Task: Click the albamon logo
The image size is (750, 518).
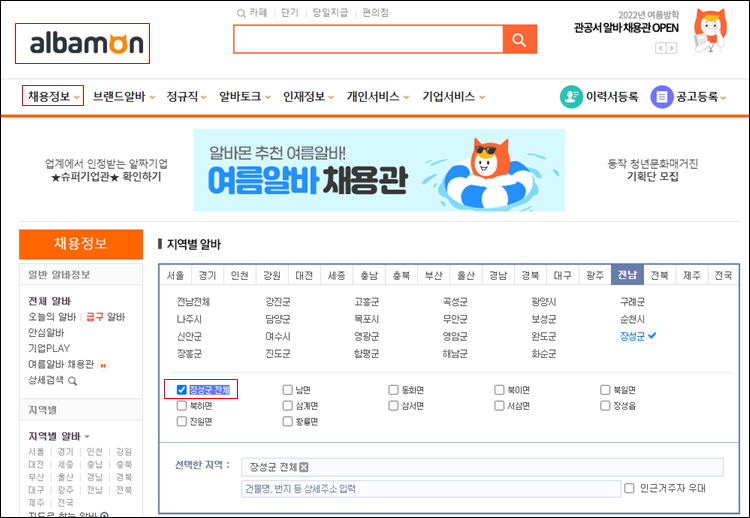Action: [x=87, y=44]
